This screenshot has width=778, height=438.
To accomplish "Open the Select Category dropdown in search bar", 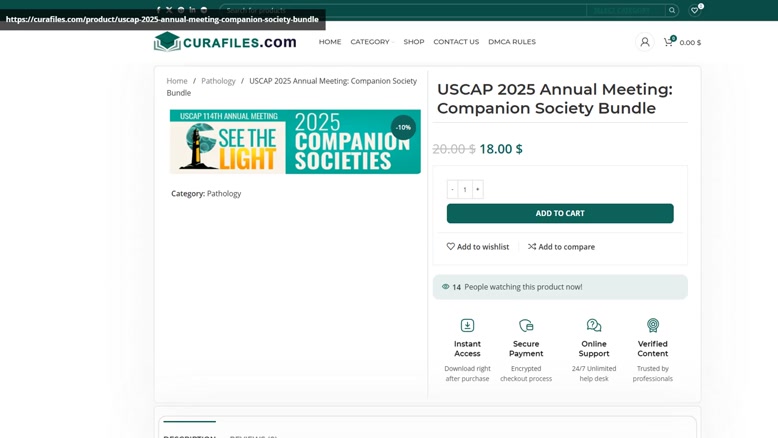I will [x=626, y=10].
